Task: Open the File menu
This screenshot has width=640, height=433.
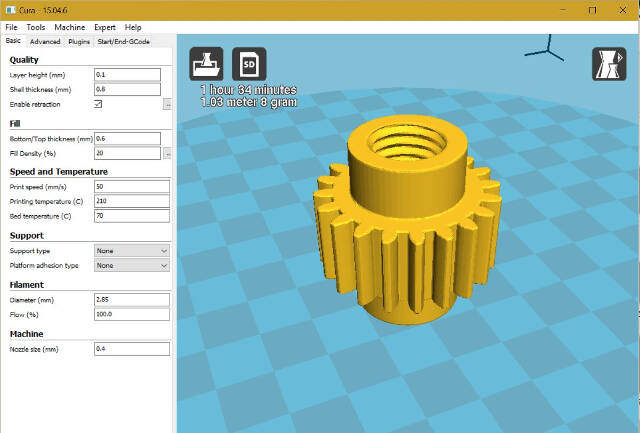Action: tap(11, 27)
